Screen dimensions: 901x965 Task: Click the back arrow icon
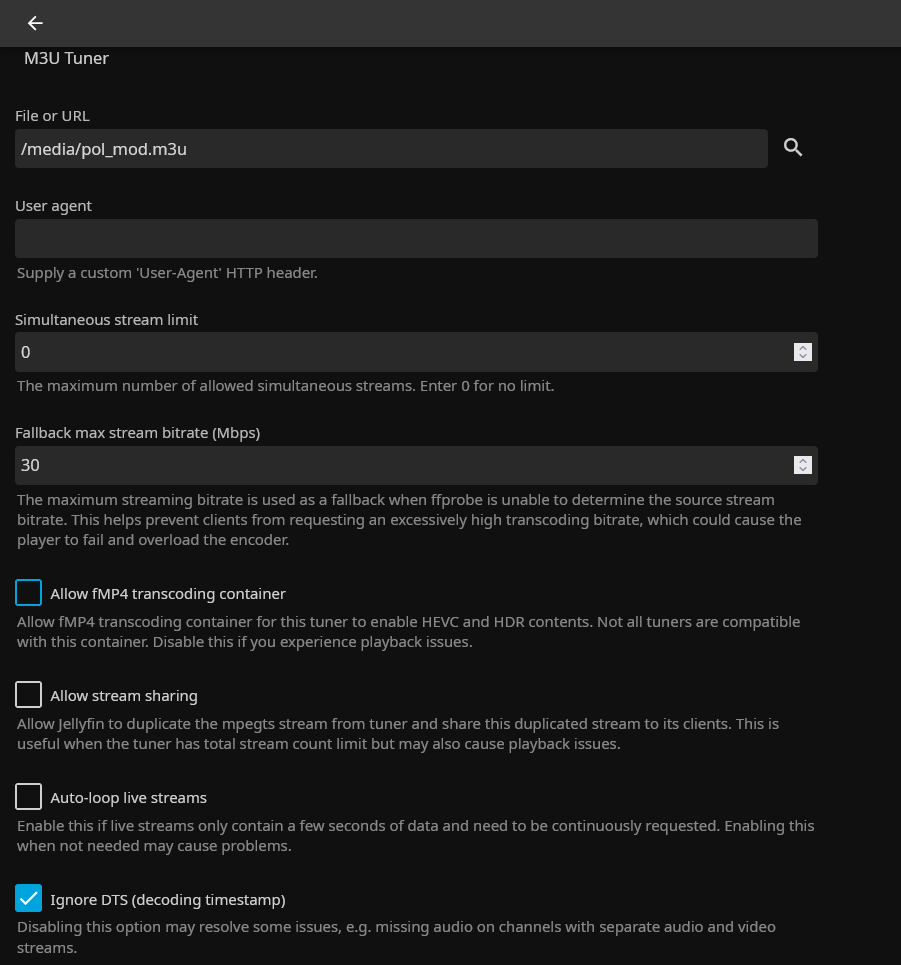(x=35, y=23)
